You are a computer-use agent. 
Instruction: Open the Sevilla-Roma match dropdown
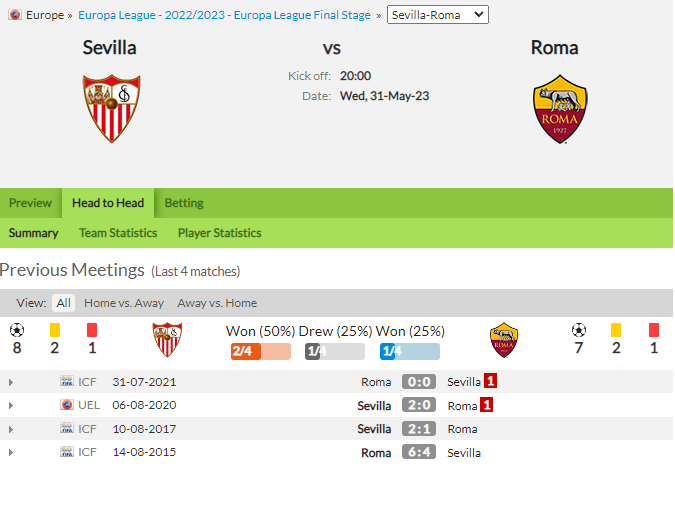pyautogui.click(x=438, y=15)
